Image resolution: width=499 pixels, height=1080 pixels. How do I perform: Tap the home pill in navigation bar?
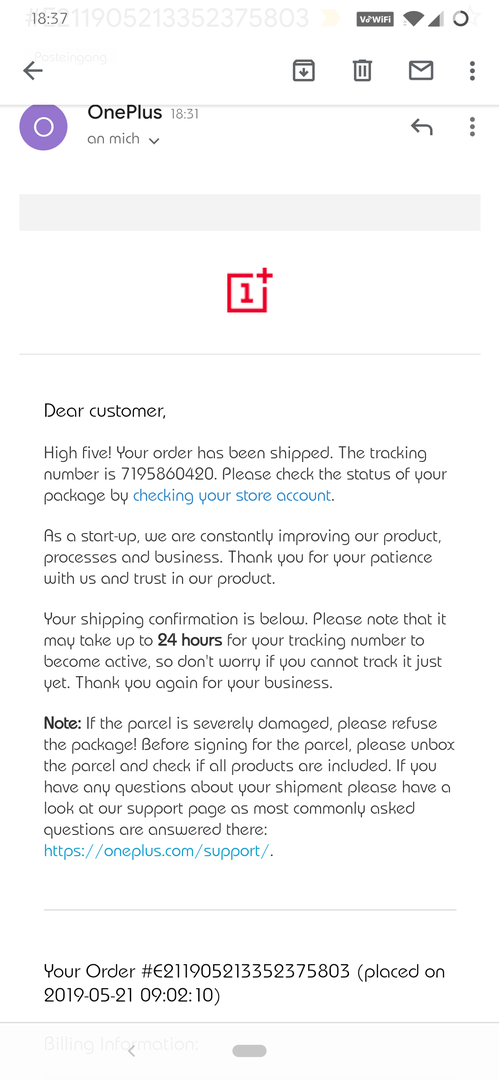pos(250,1051)
